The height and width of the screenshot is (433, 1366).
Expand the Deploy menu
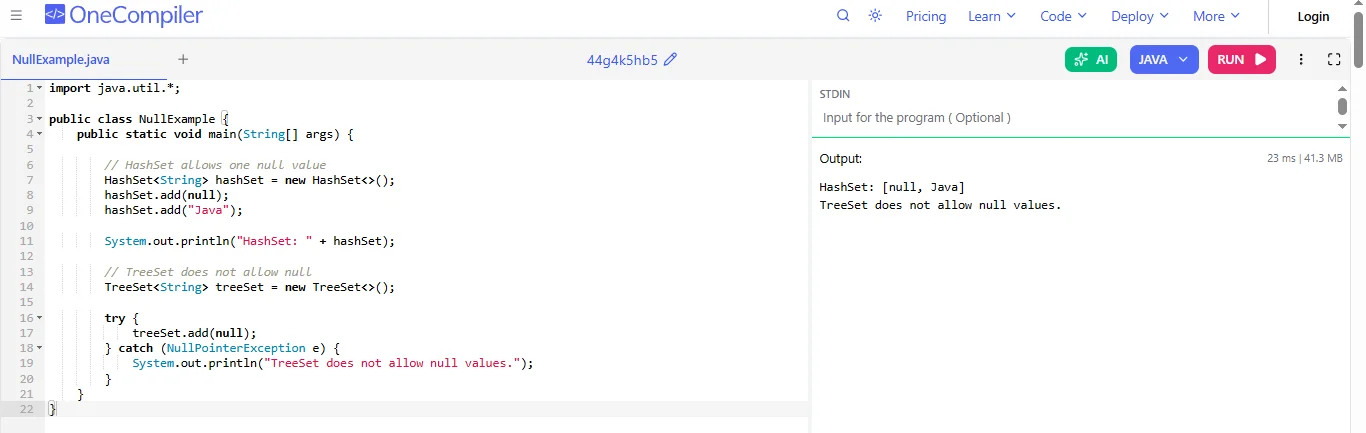1139,16
